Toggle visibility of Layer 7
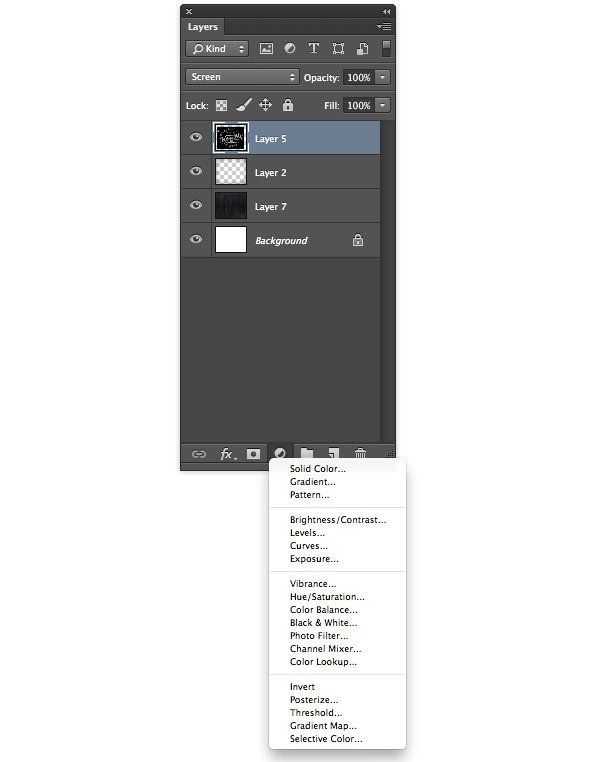Image resolution: width=600 pixels, height=762 pixels. 196,205
